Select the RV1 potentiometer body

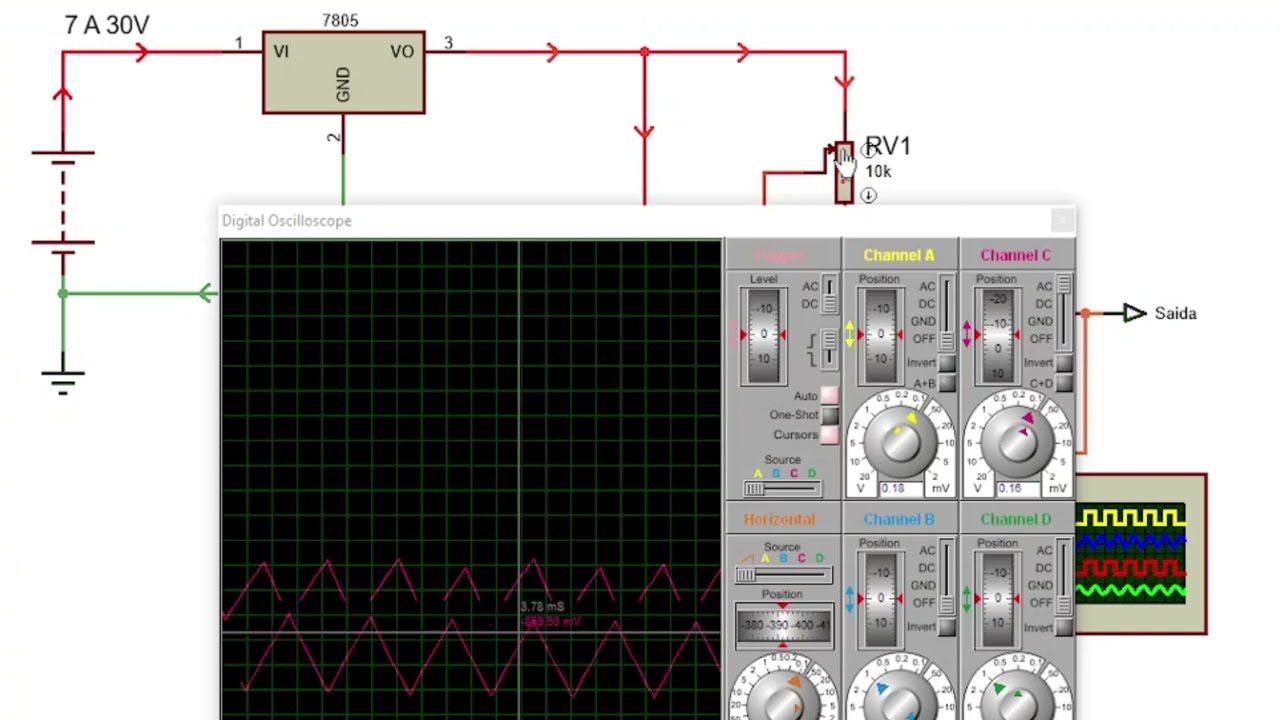point(844,172)
